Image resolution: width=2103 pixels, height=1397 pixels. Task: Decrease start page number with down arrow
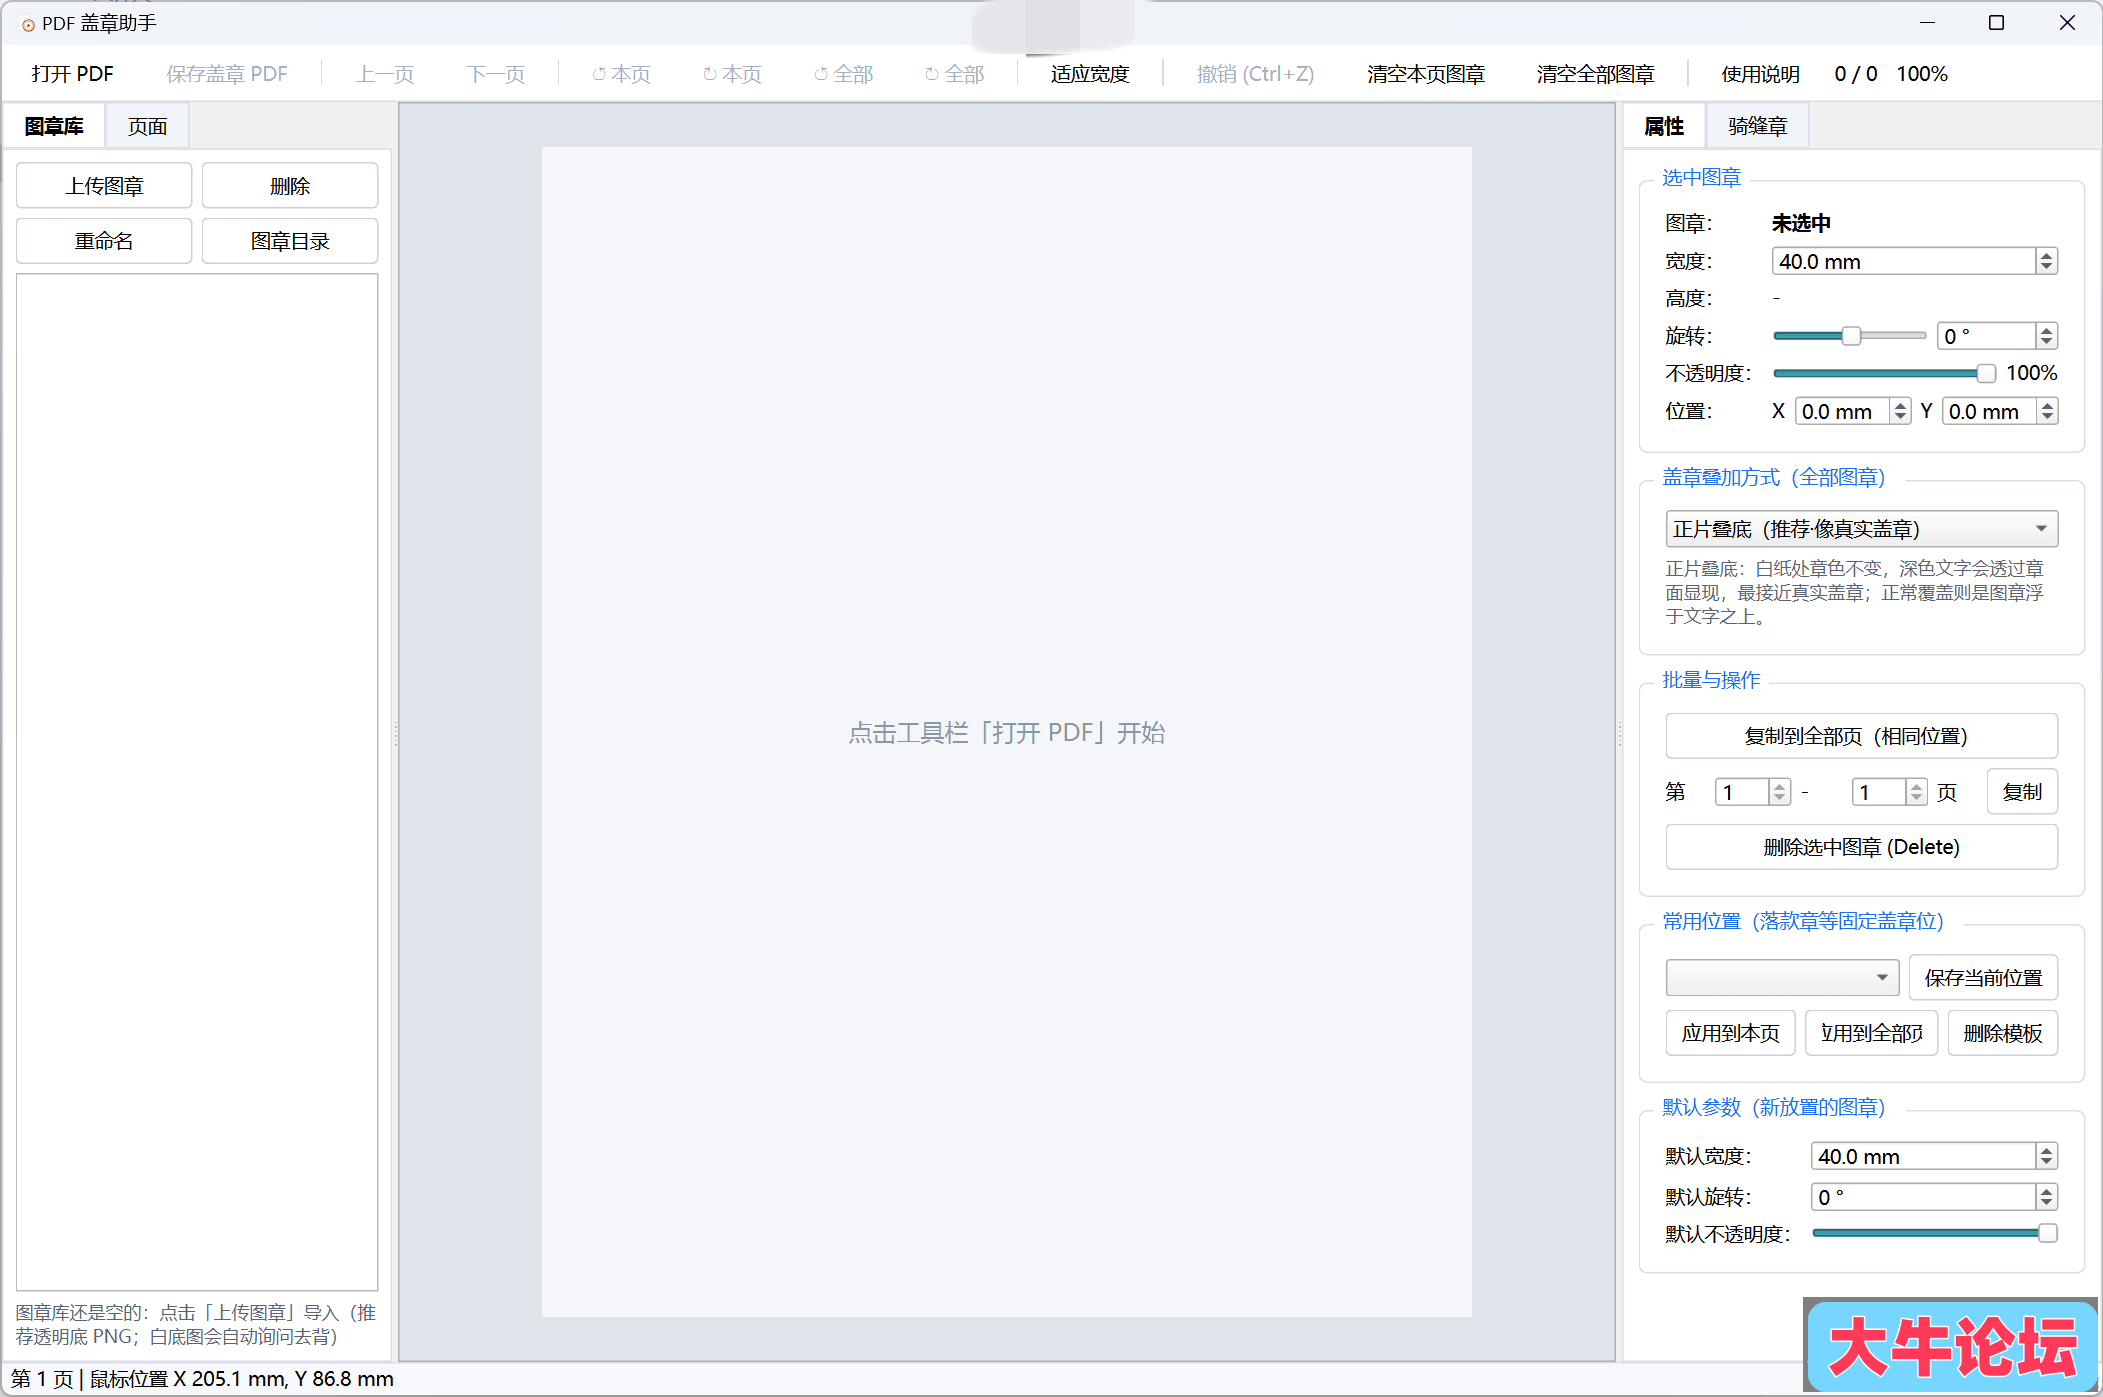click(x=1779, y=798)
